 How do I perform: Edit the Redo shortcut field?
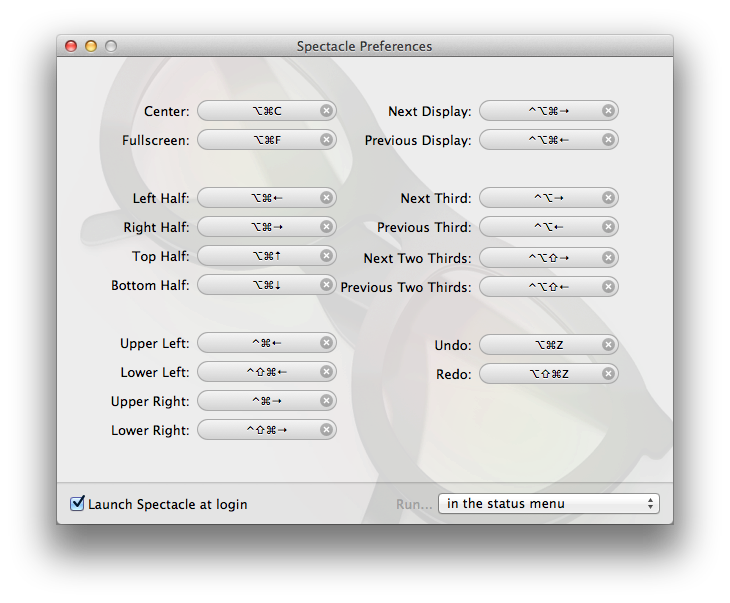pos(549,373)
